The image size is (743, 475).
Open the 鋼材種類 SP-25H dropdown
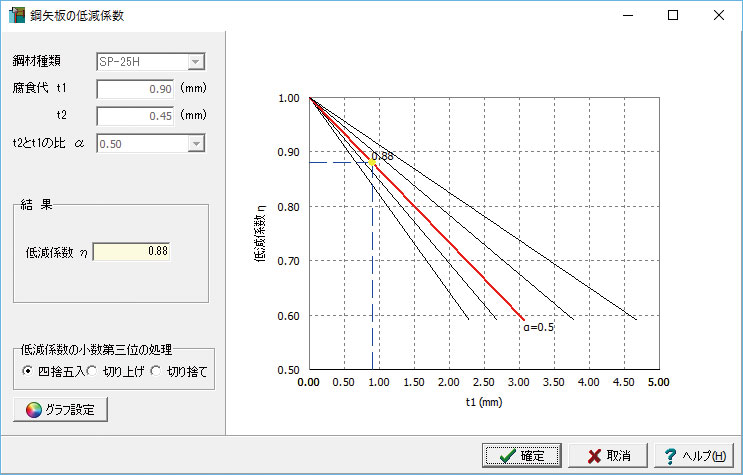click(x=196, y=62)
